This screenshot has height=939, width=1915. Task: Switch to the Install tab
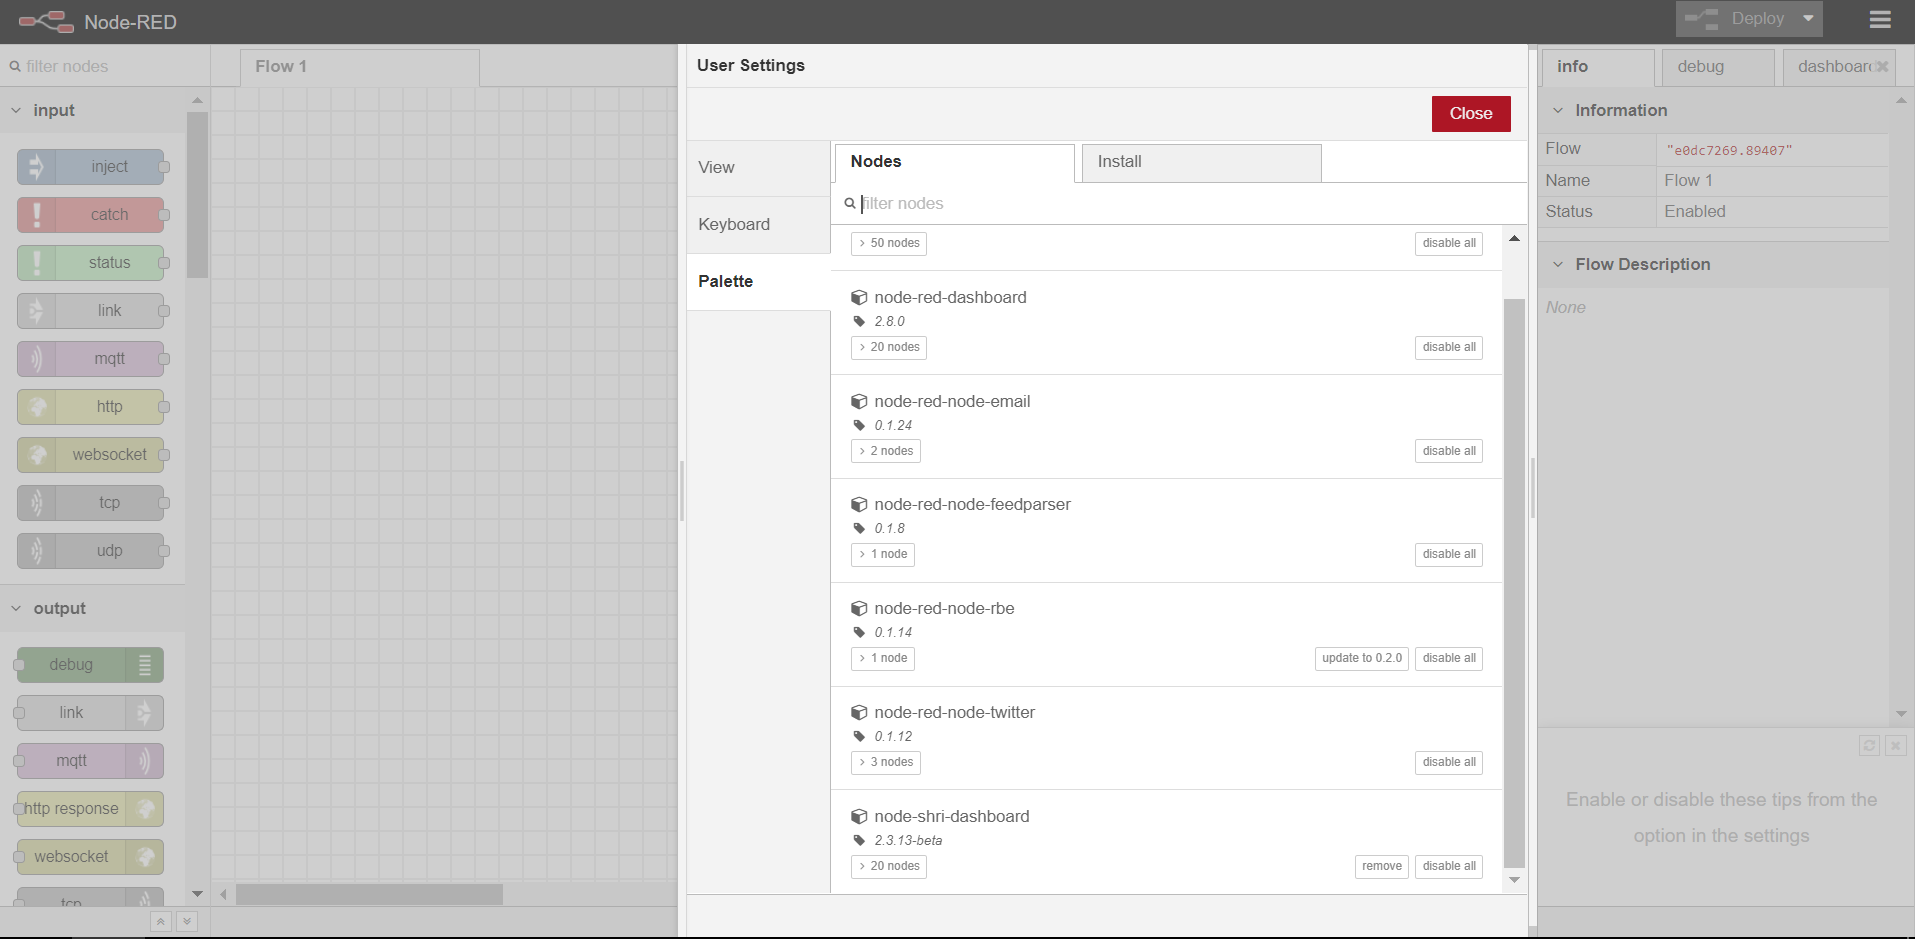click(1201, 162)
